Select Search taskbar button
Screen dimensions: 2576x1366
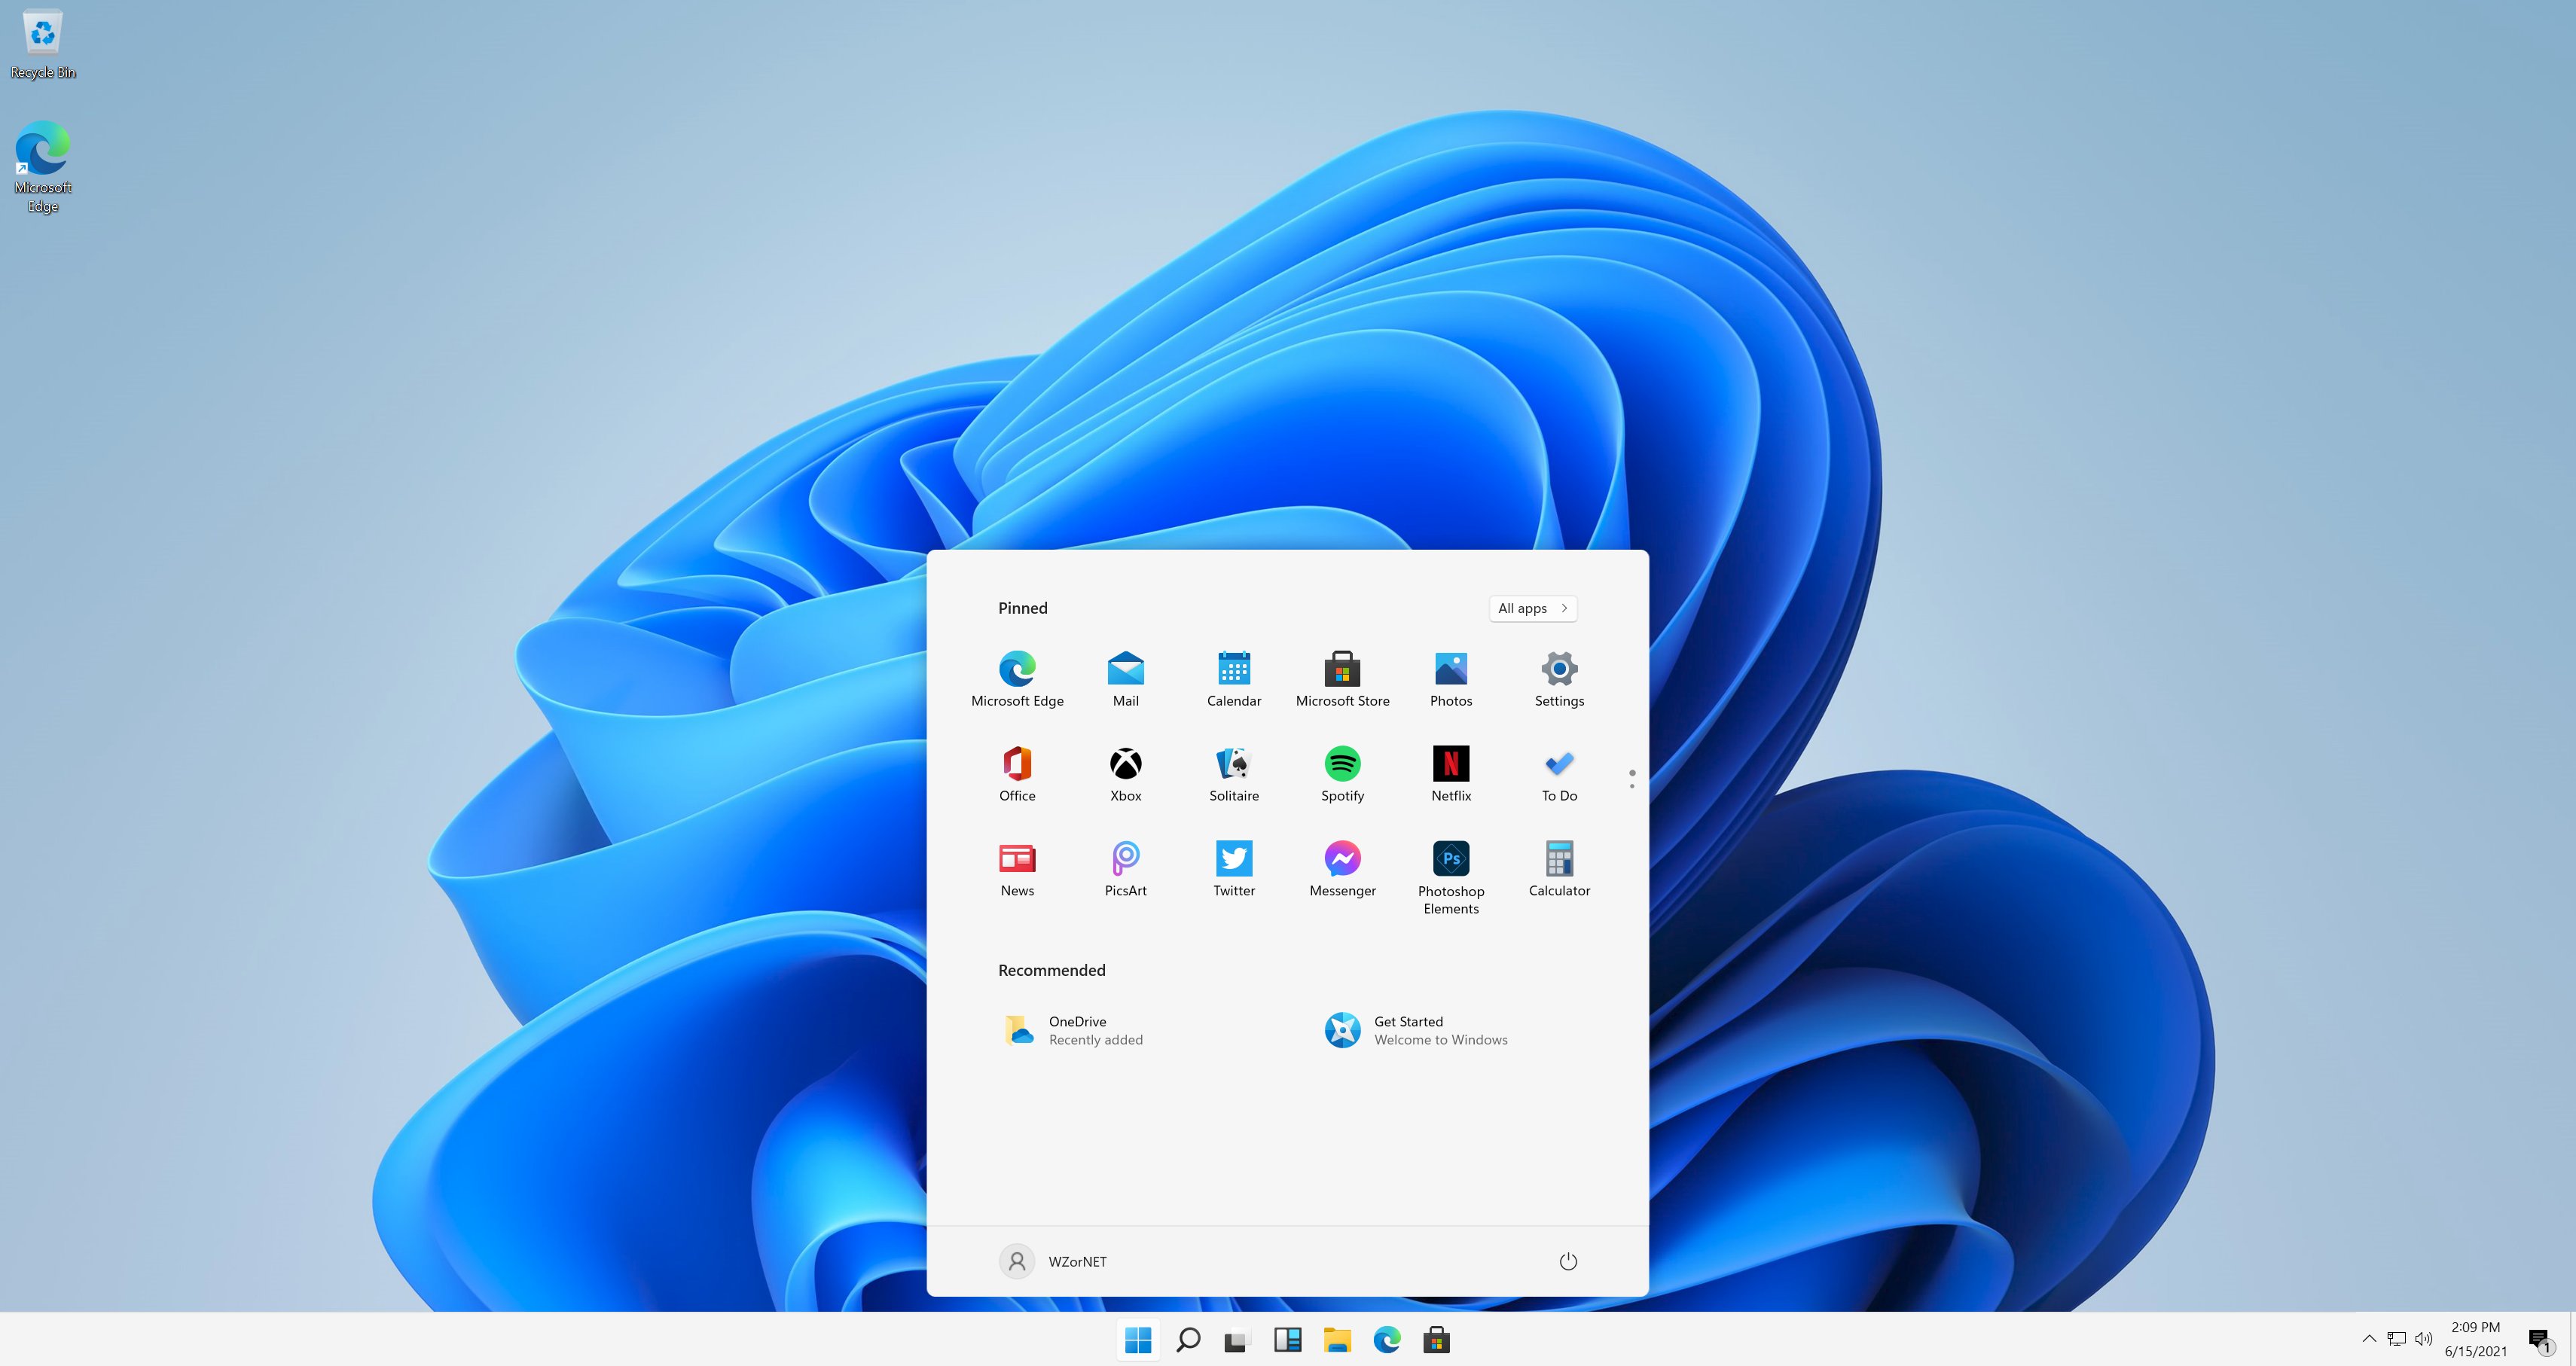(1188, 1339)
